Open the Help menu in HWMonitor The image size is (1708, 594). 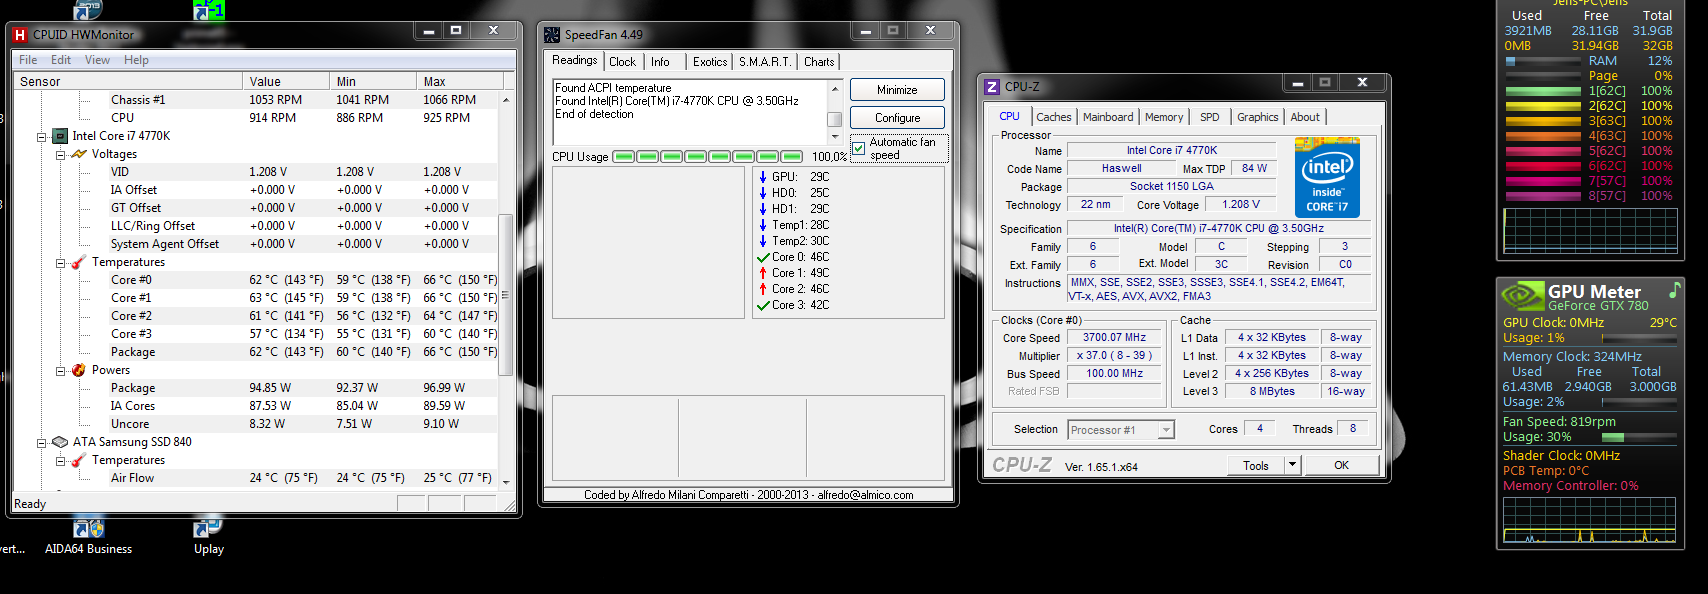[x=136, y=60]
